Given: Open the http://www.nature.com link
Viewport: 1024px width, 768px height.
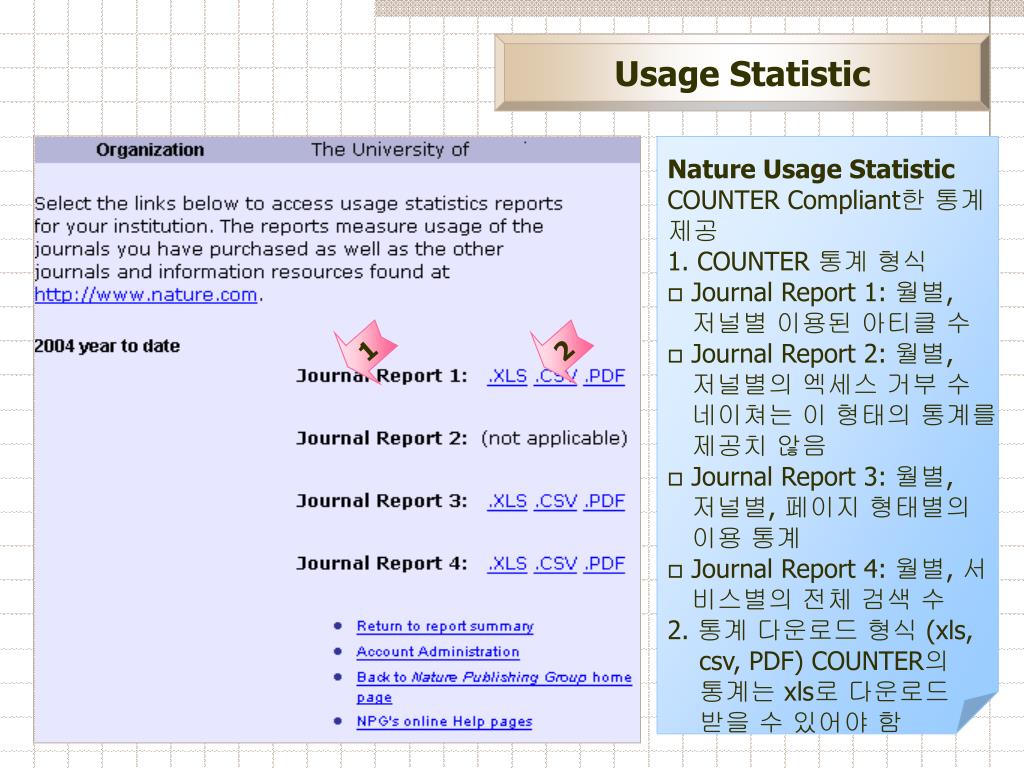Looking at the screenshot, I should 146,295.
